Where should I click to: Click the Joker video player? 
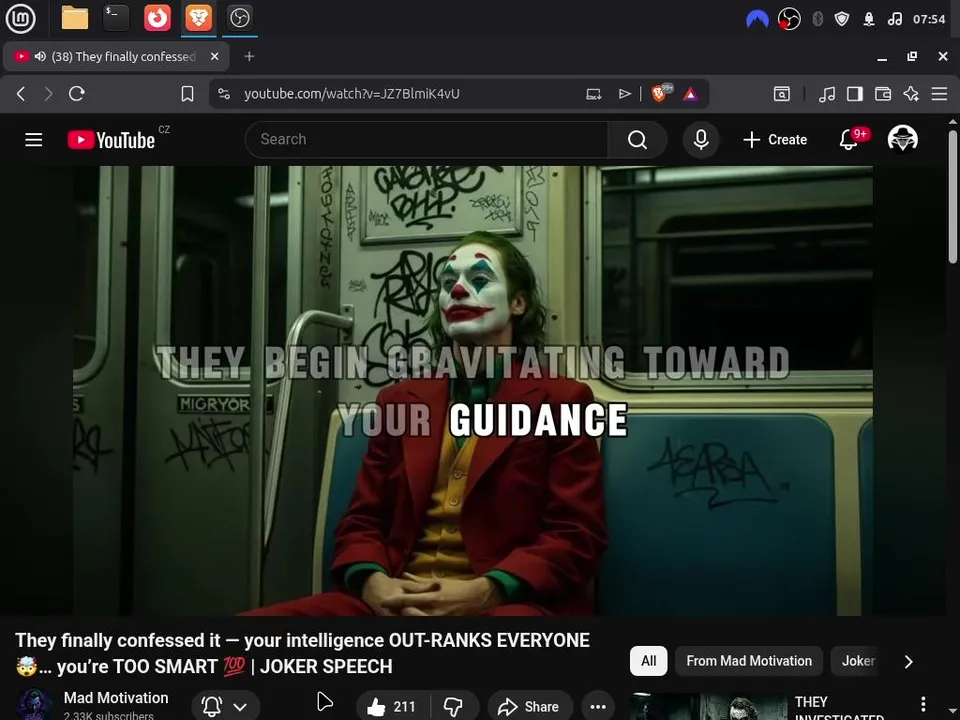(473, 391)
